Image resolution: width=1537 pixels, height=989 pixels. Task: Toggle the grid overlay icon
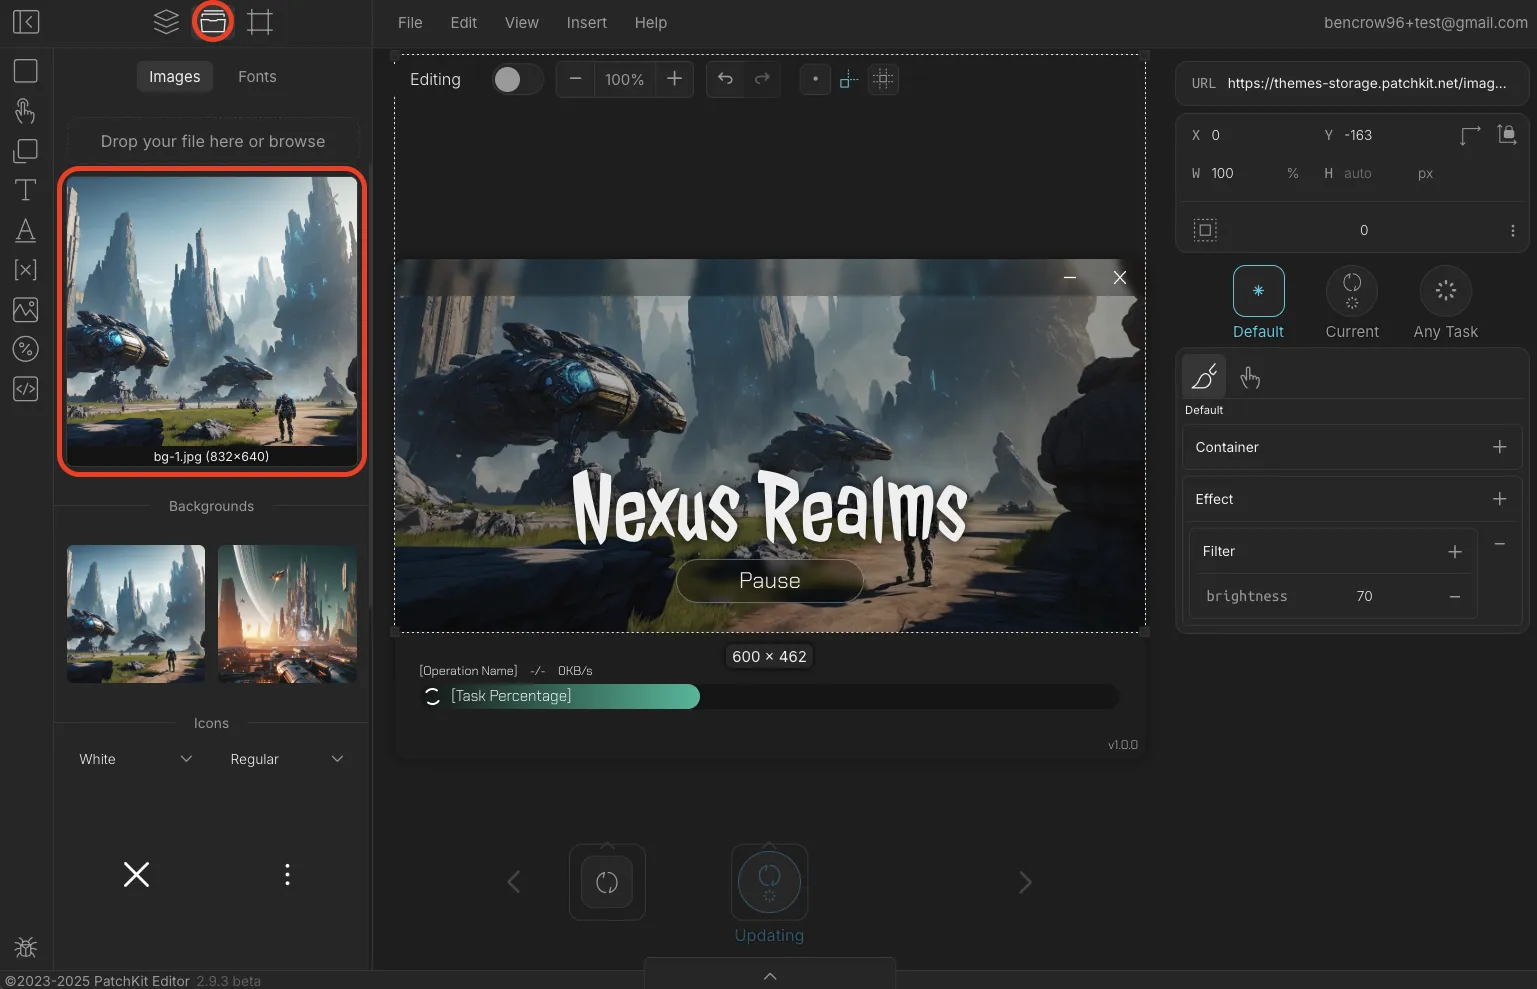click(x=883, y=79)
